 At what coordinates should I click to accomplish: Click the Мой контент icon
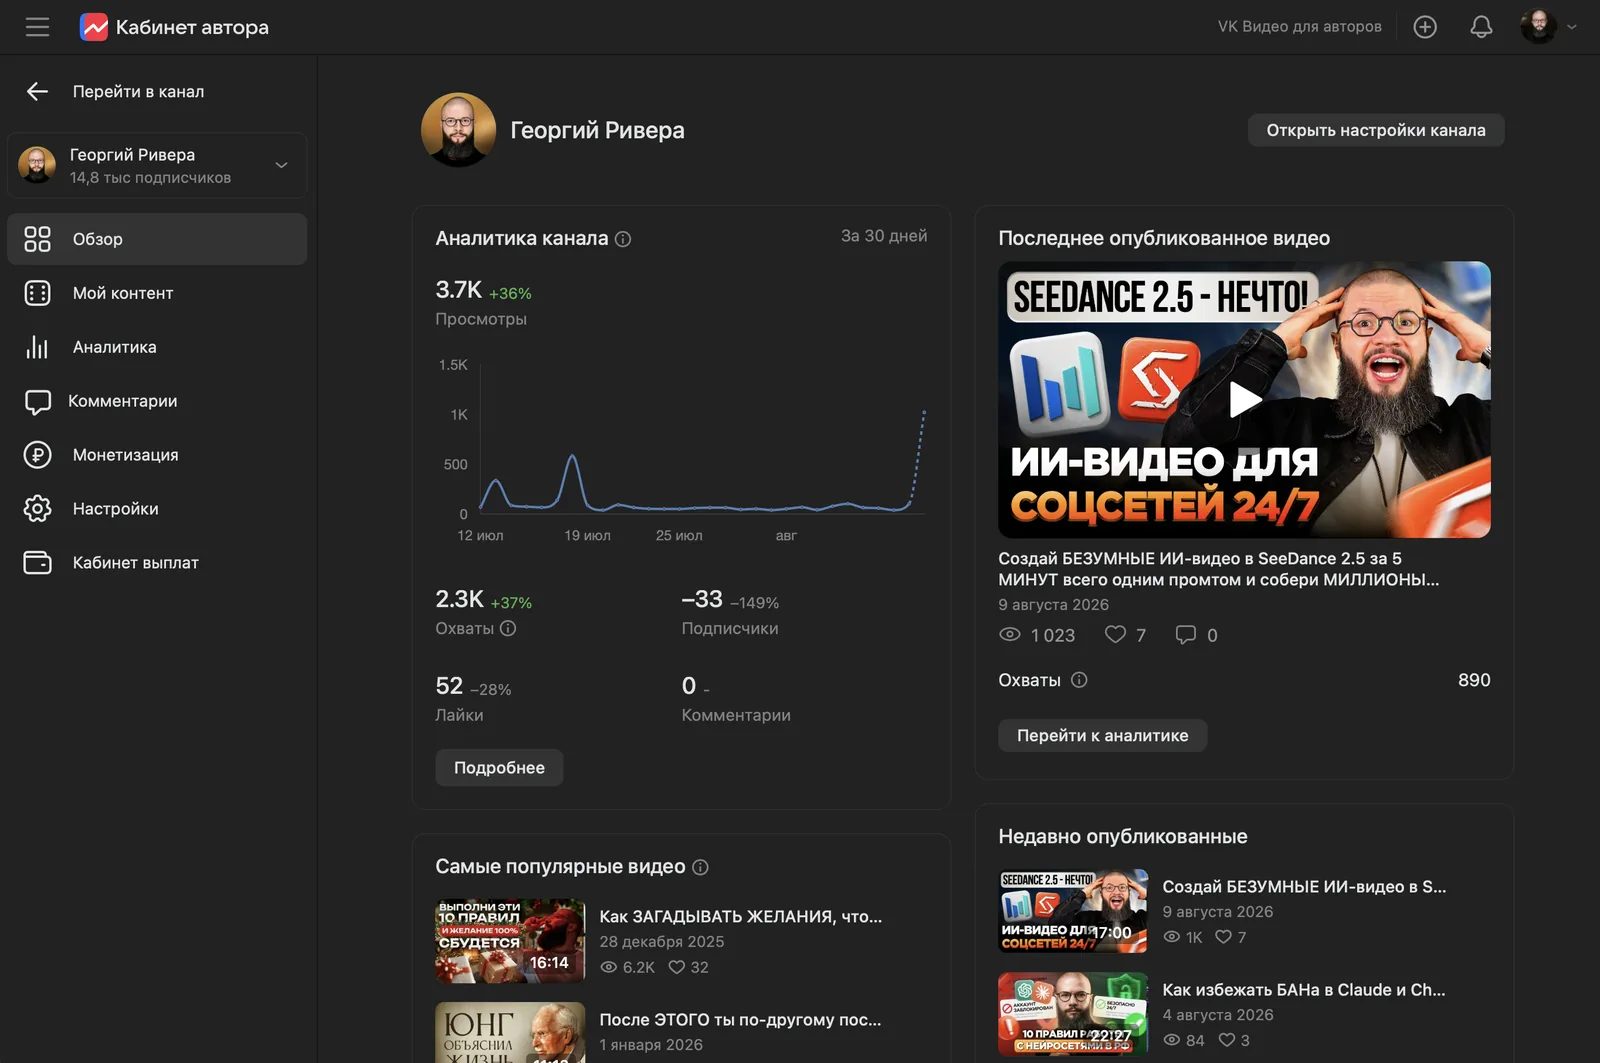pyautogui.click(x=37, y=293)
